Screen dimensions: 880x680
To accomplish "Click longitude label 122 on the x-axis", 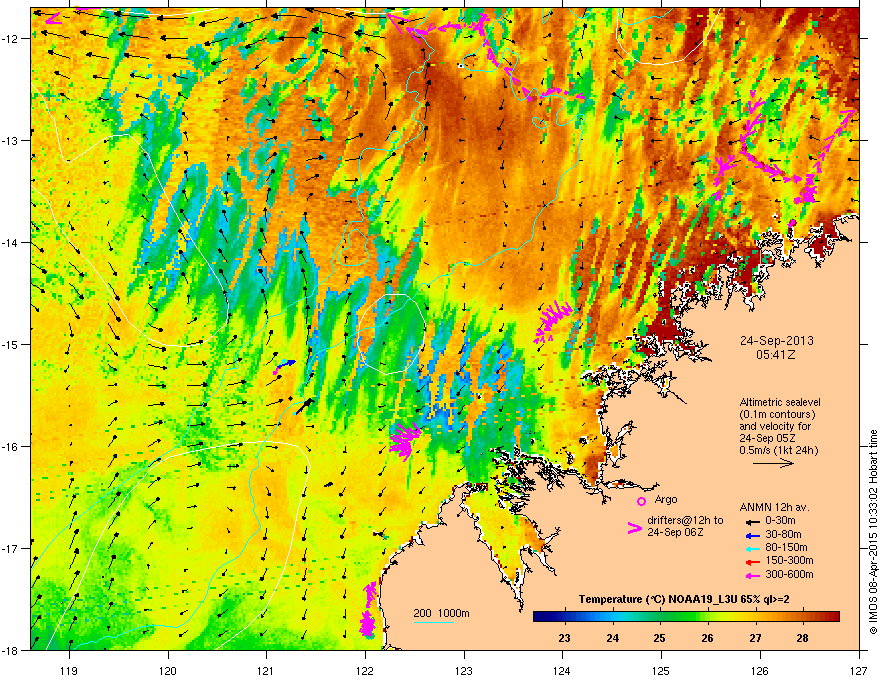I will click(365, 670).
